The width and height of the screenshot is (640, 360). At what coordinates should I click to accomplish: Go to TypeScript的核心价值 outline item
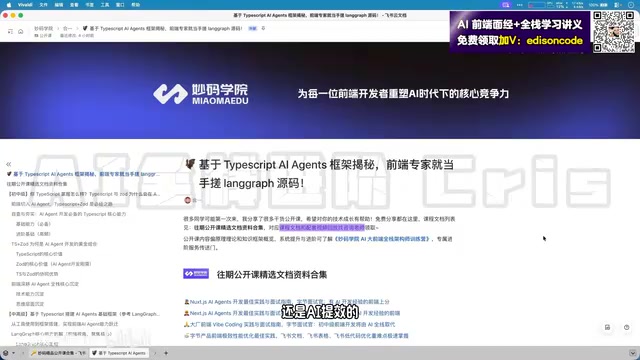(39, 254)
